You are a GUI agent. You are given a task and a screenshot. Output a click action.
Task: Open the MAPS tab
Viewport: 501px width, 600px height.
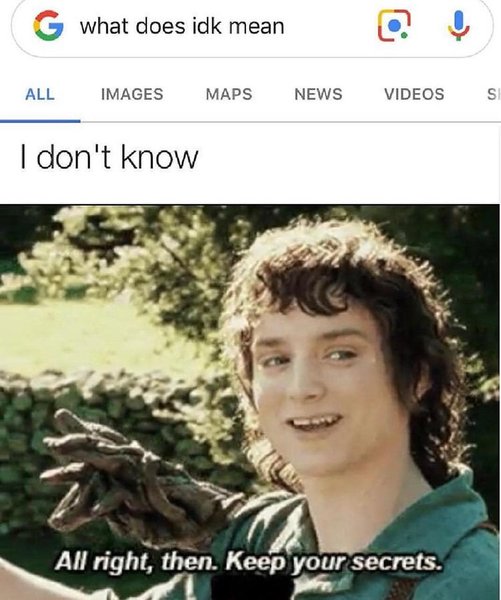click(x=229, y=94)
